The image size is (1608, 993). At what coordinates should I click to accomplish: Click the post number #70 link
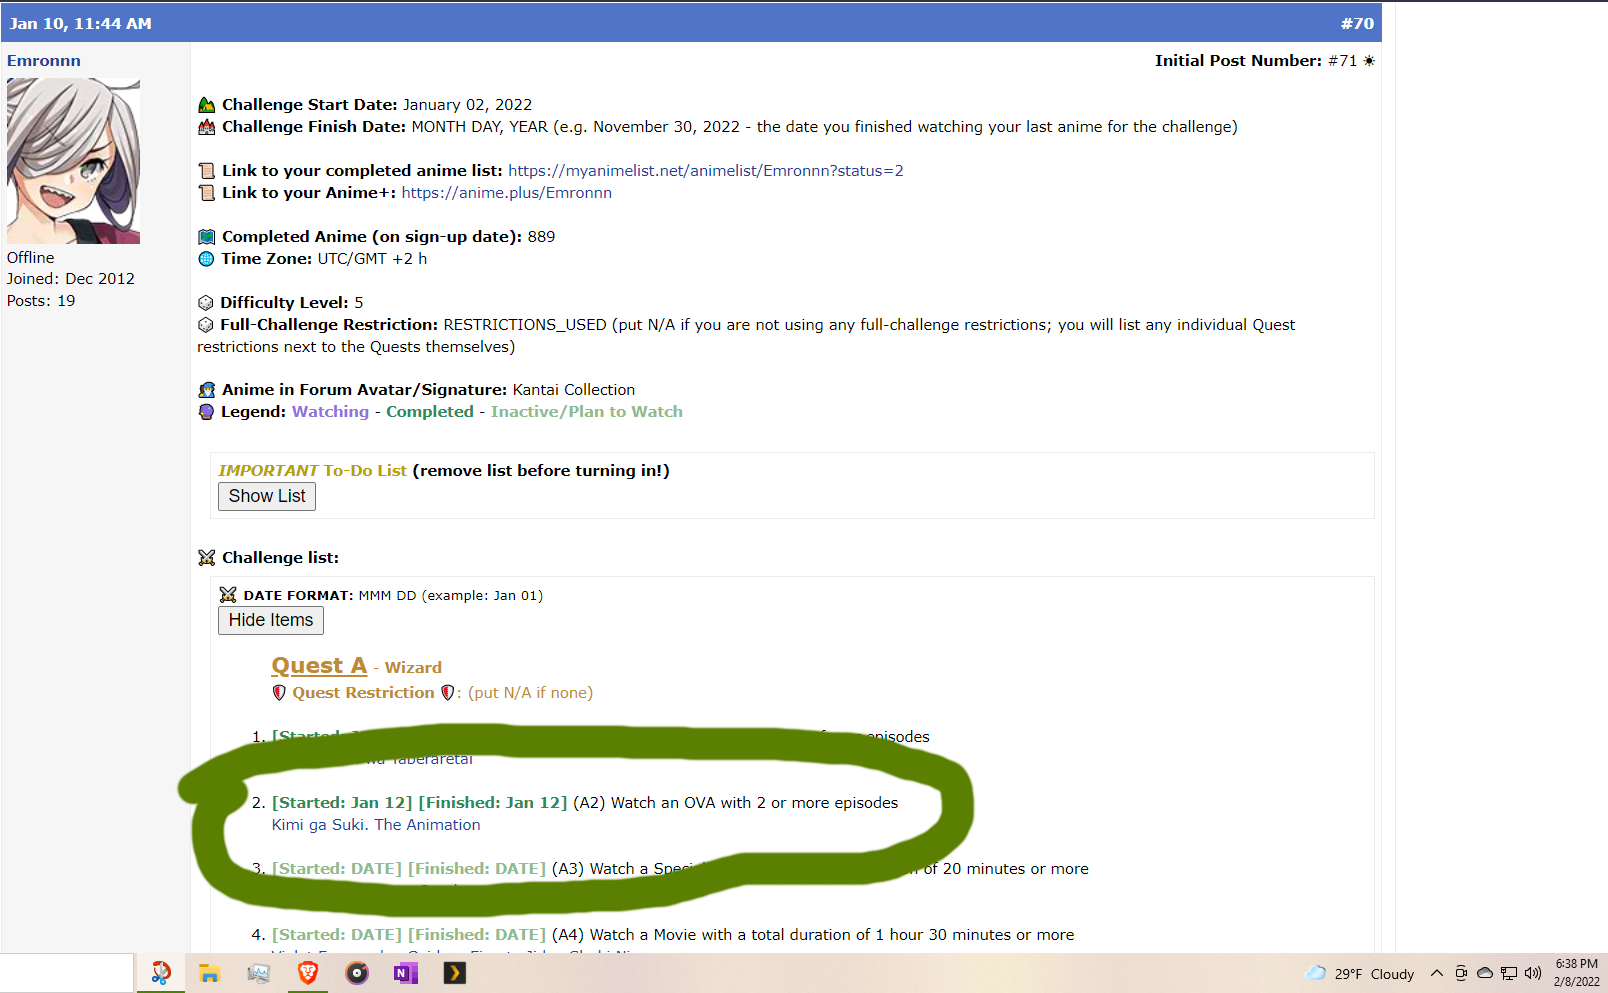pyautogui.click(x=1356, y=23)
